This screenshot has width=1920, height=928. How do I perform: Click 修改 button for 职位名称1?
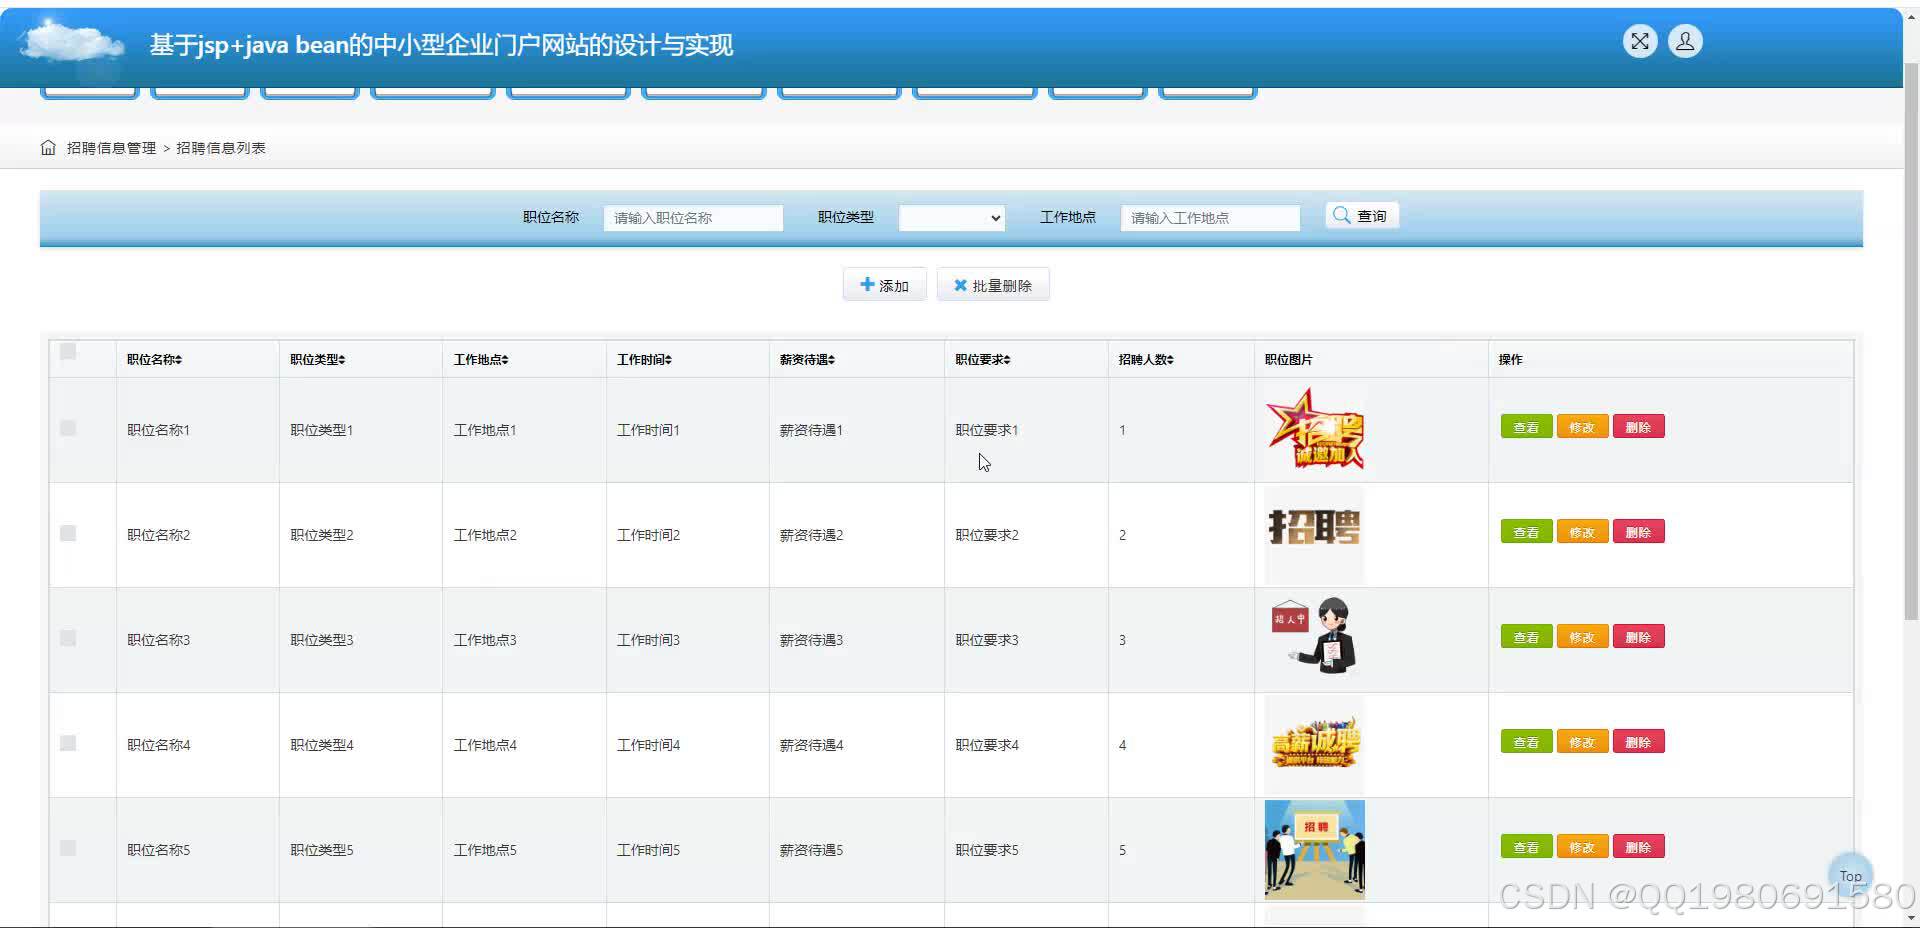click(x=1582, y=427)
